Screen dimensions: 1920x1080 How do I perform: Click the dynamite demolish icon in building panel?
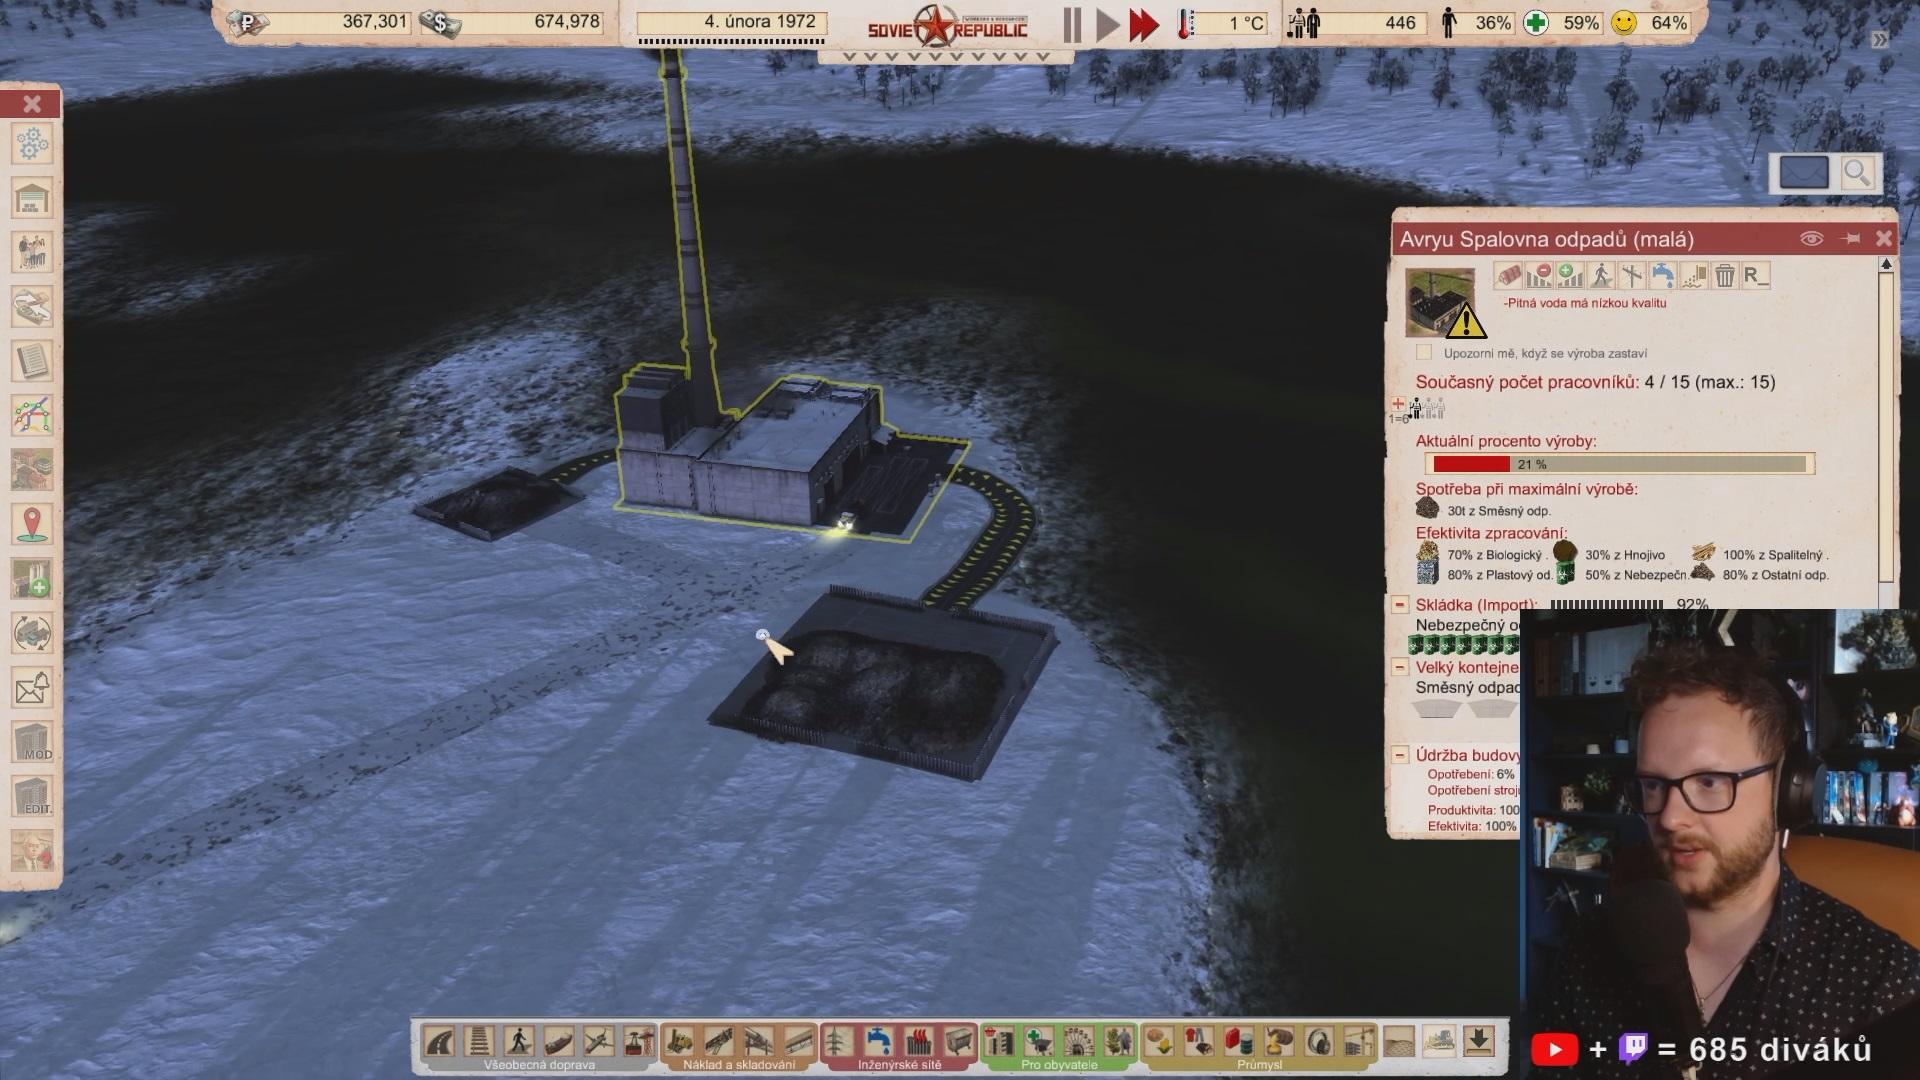[1508, 275]
